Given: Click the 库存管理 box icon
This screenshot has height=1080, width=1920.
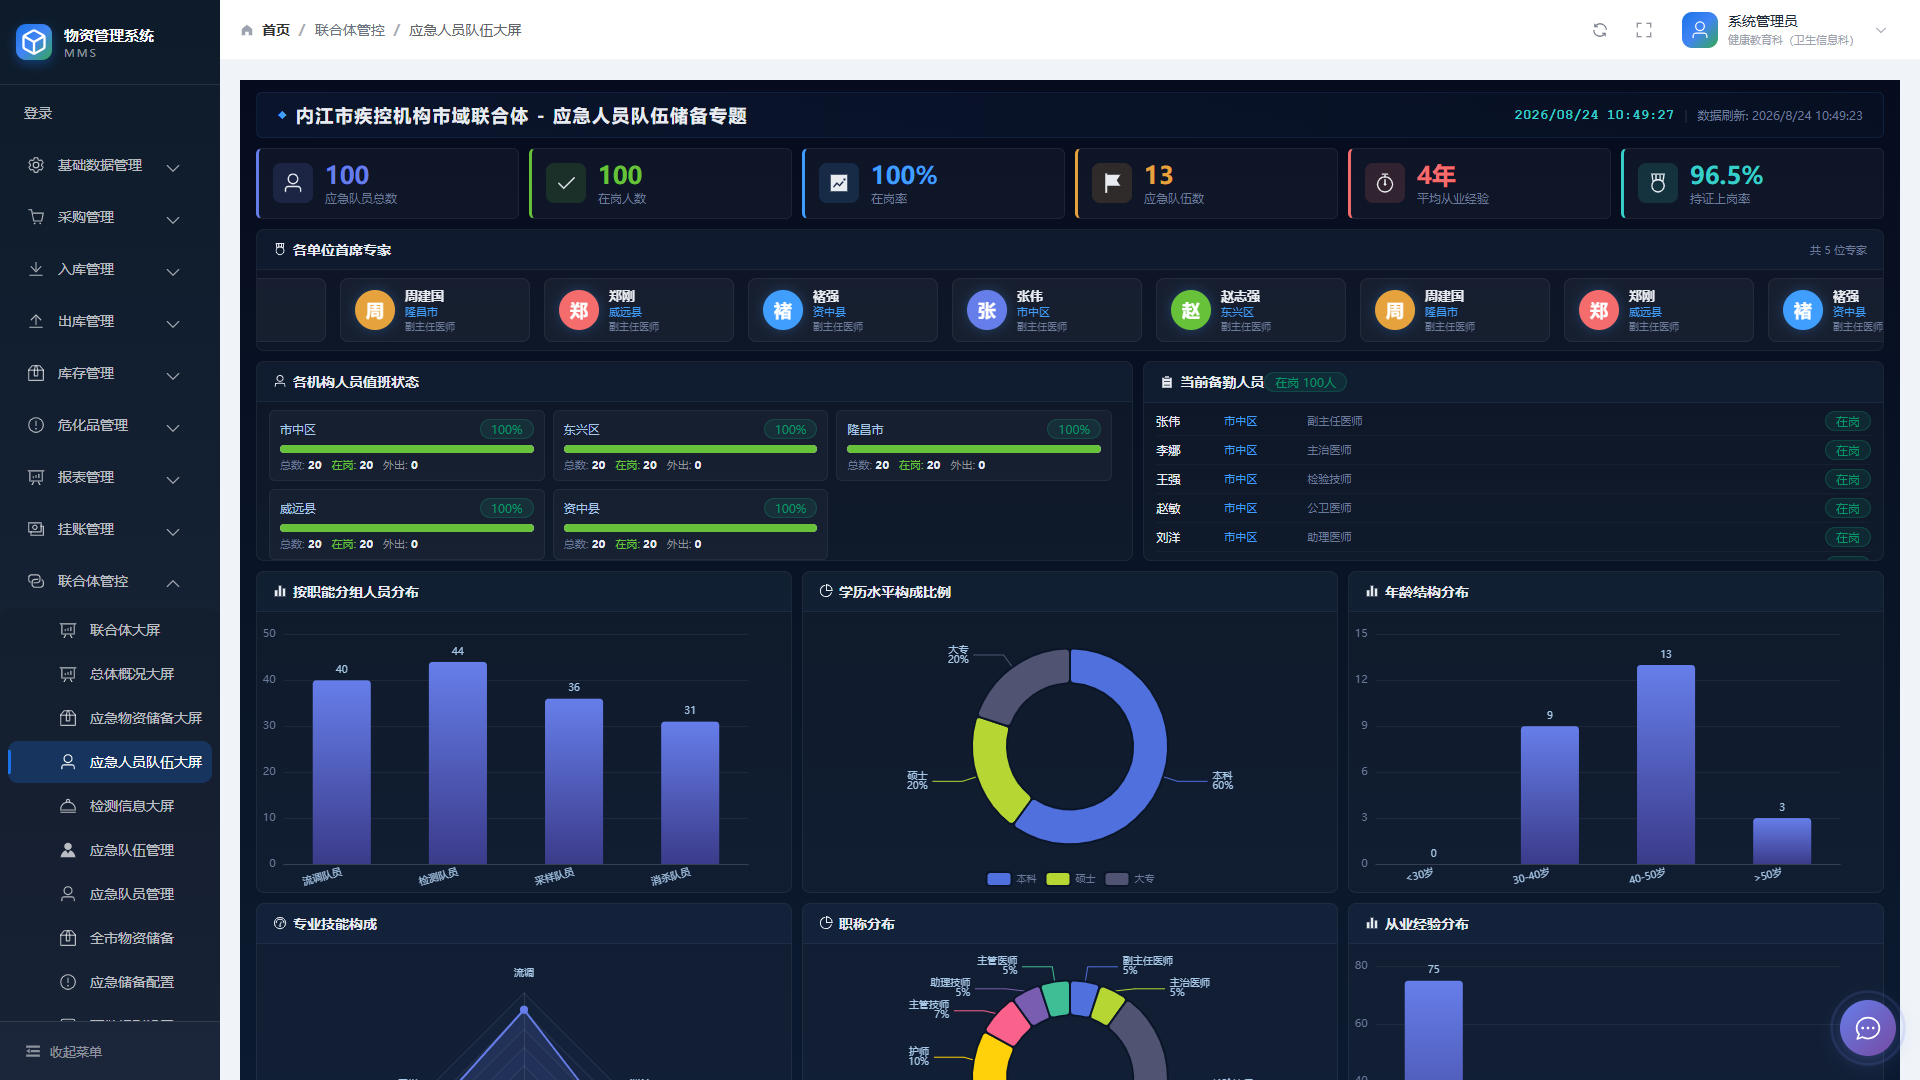Looking at the screenshot, I should (36, 373).
